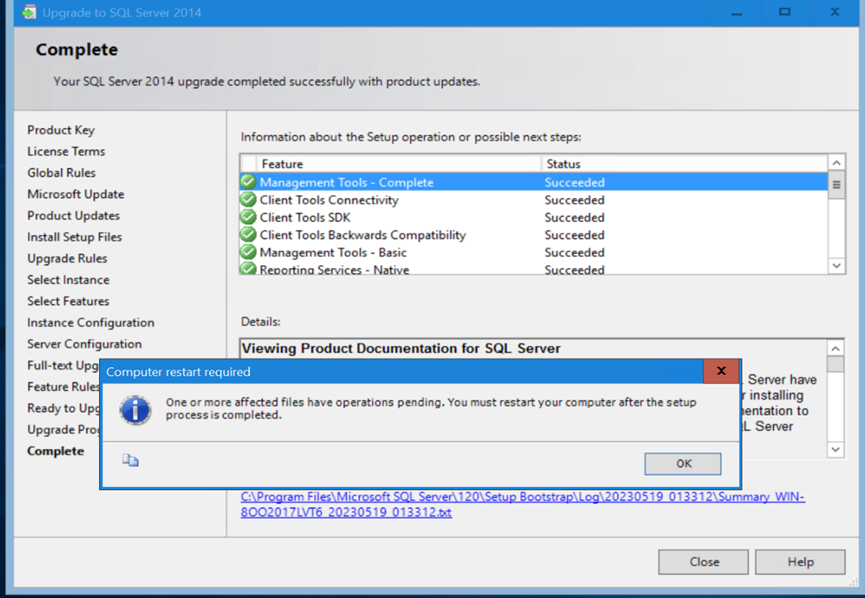Close the Computer restart required dialog
The image size is (865, 598).
click(x=720, y=371)
